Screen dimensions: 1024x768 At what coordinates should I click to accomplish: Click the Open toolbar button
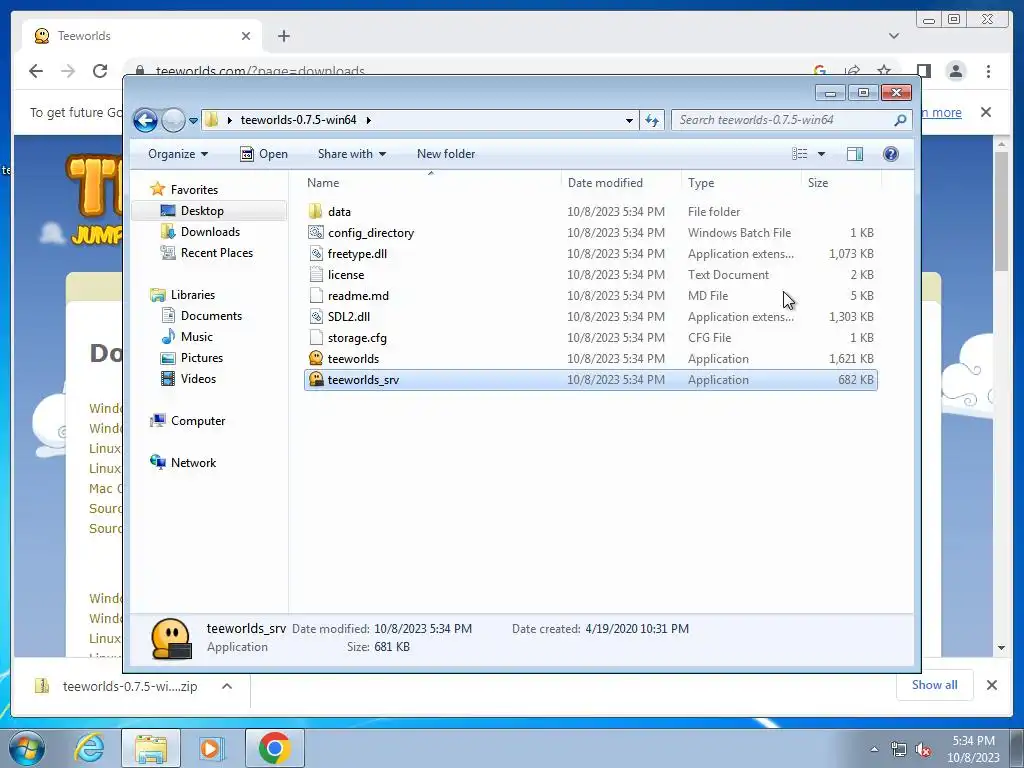click(x=264, y=154)
